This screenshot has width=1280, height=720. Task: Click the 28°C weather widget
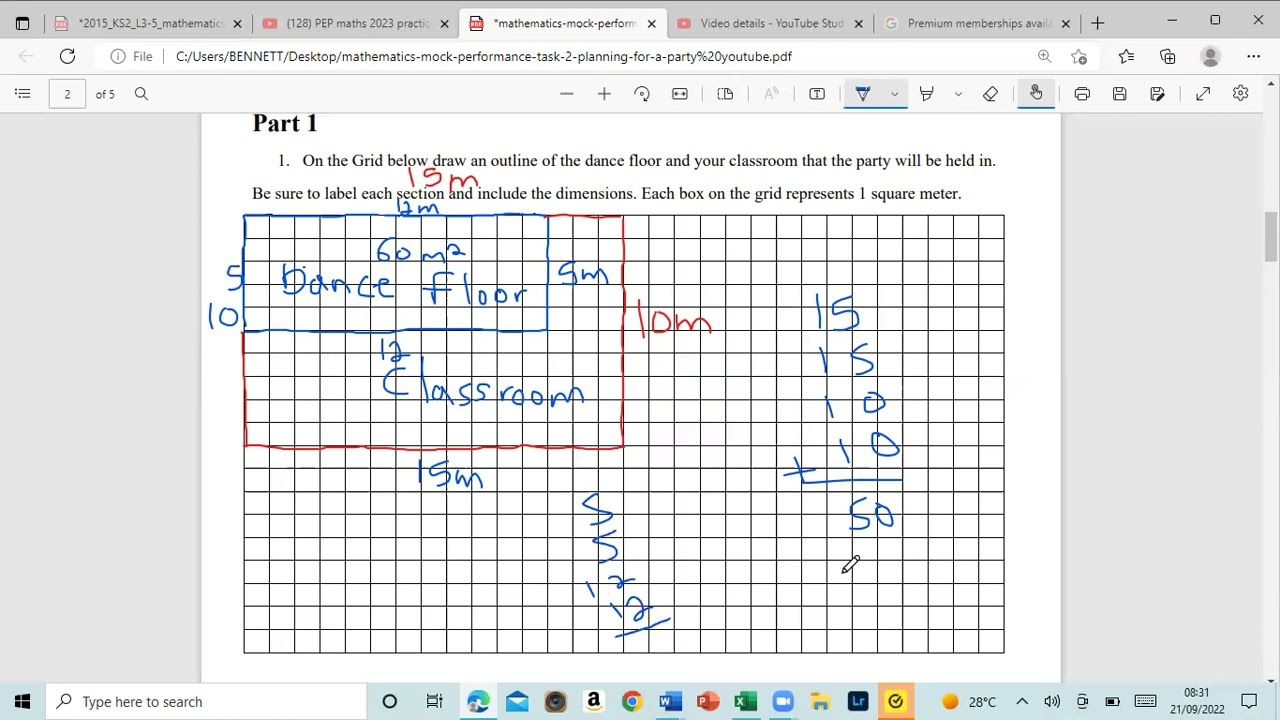coord(970,701)
